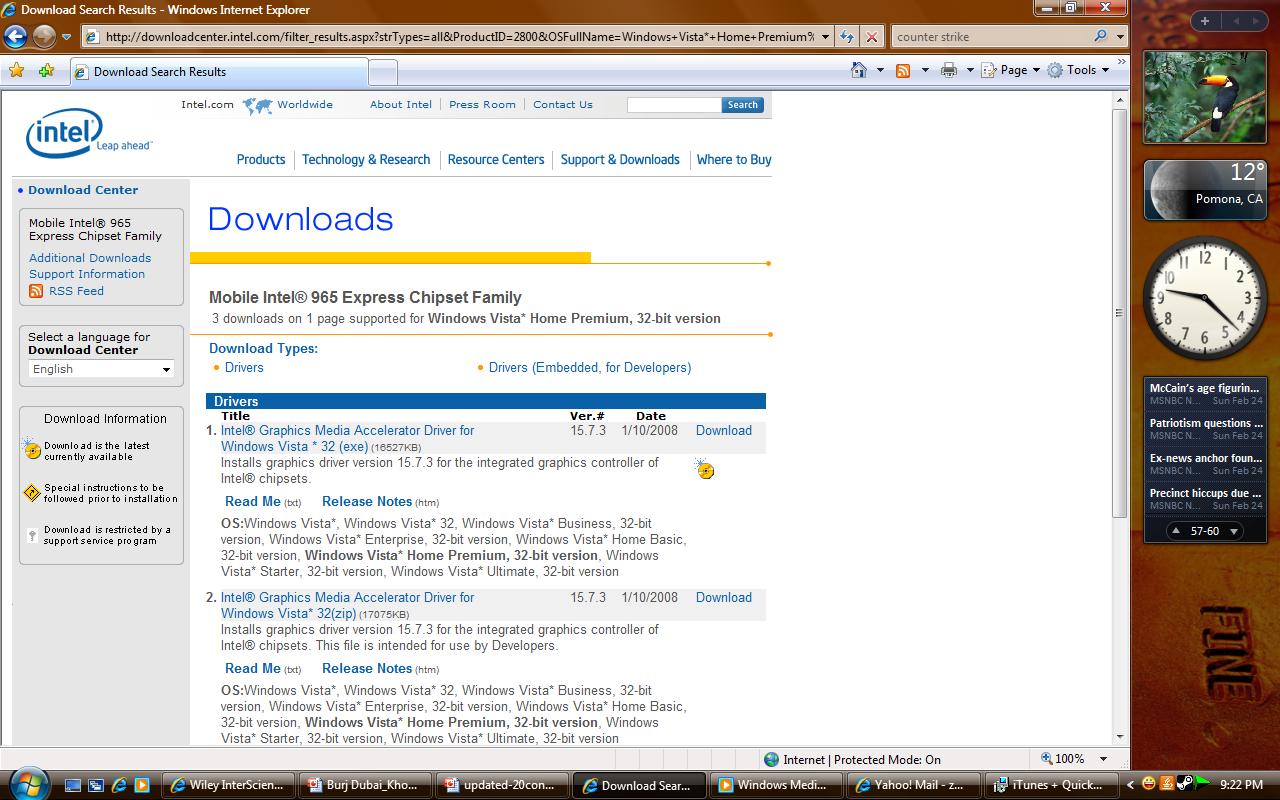Open the Favorites Center star icon
1280x800 pixels.
click(x=16, y=71)
